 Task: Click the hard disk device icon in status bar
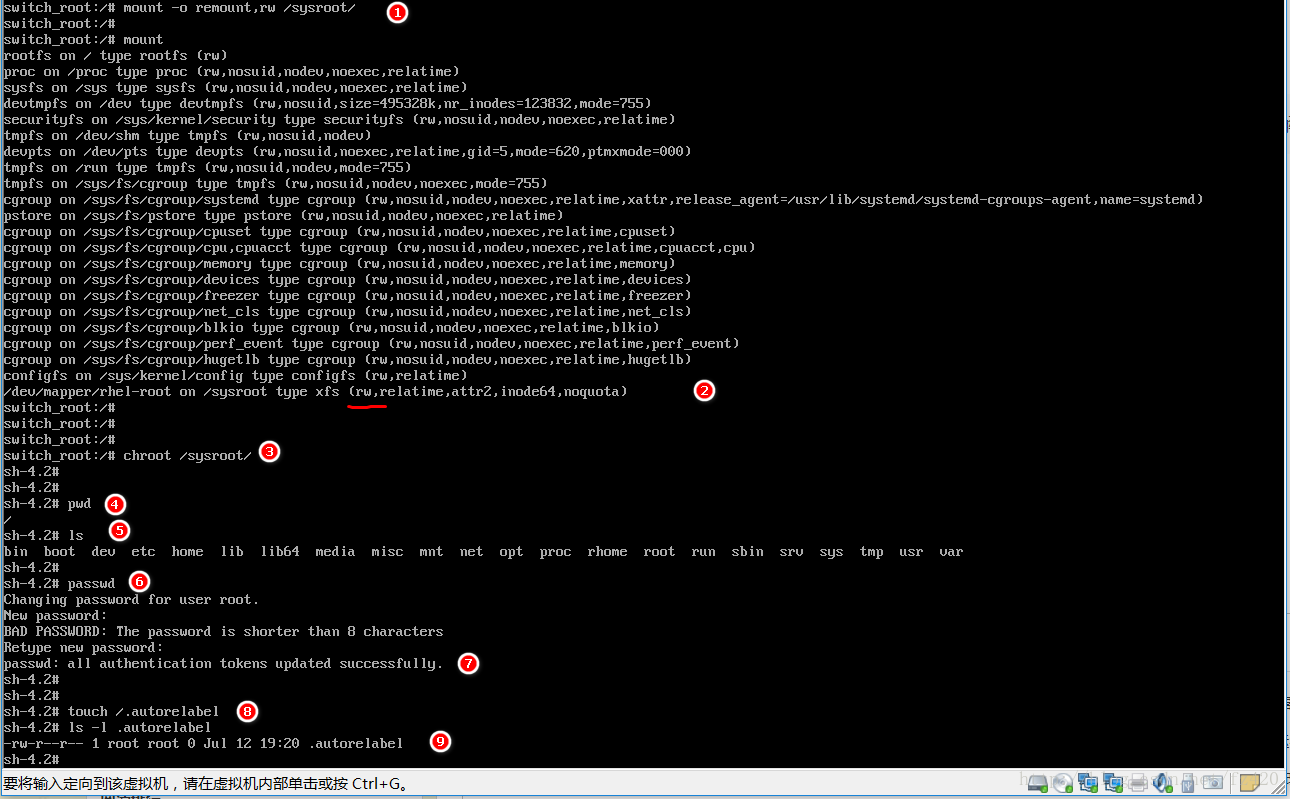pyautogui.click(x=1038, y=783)
